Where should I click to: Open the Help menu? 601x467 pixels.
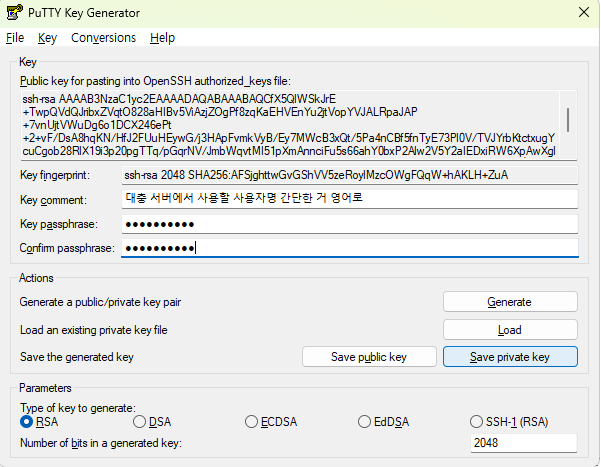(163, 38)
